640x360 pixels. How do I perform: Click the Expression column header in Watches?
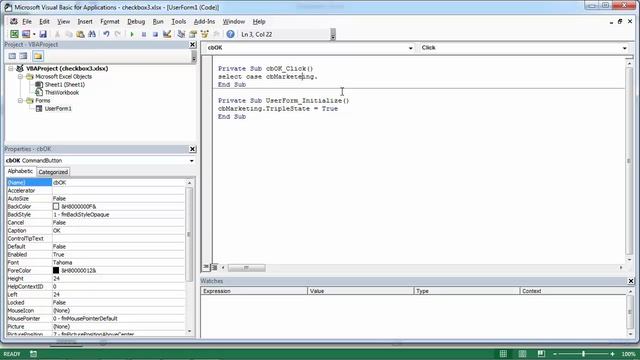pyautogui.click(x=254, y=291)
